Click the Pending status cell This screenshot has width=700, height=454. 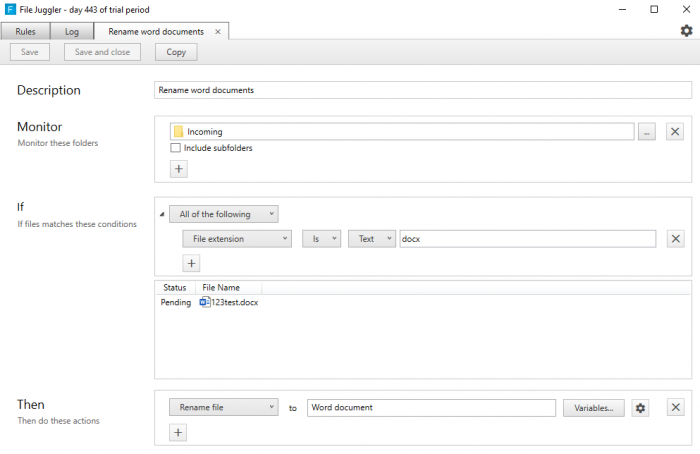point(175,302)
